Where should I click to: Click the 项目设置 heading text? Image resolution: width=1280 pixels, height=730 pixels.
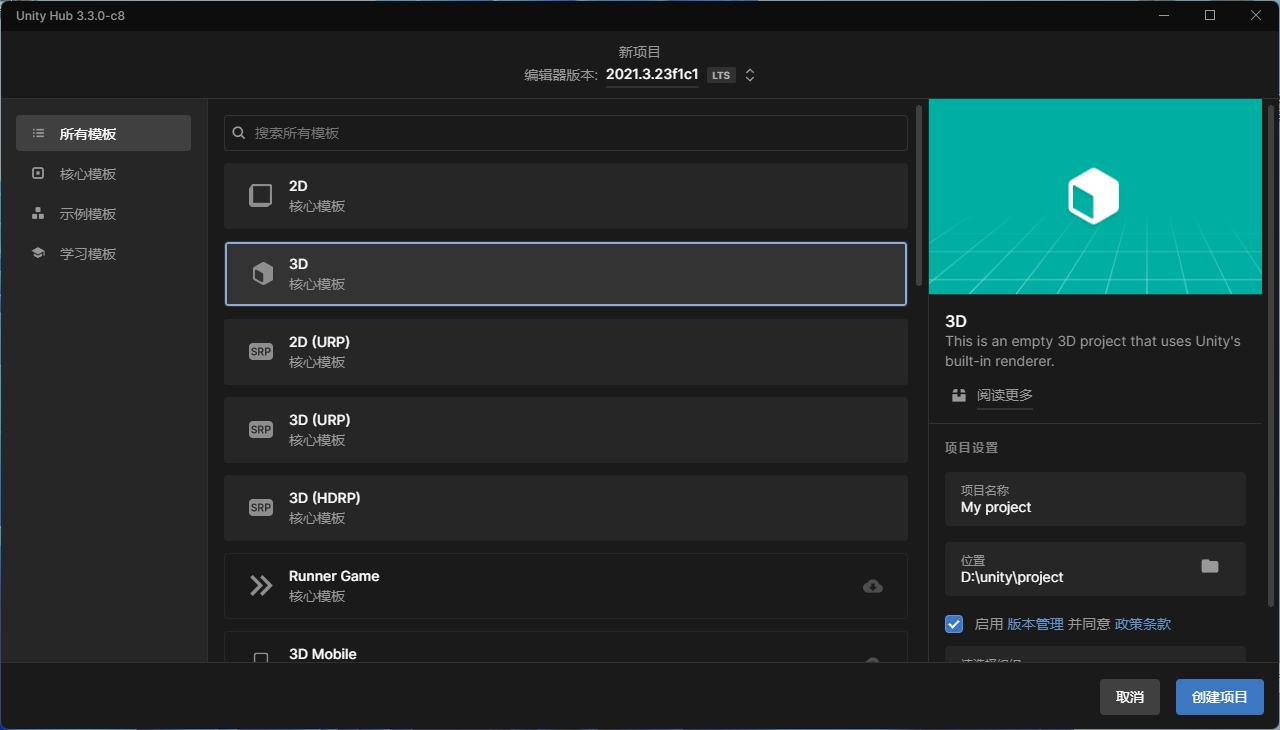tap(972, 448)
